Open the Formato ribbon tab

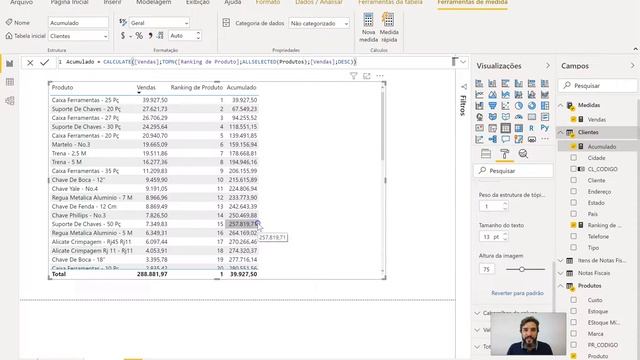(x=268, y=2)
